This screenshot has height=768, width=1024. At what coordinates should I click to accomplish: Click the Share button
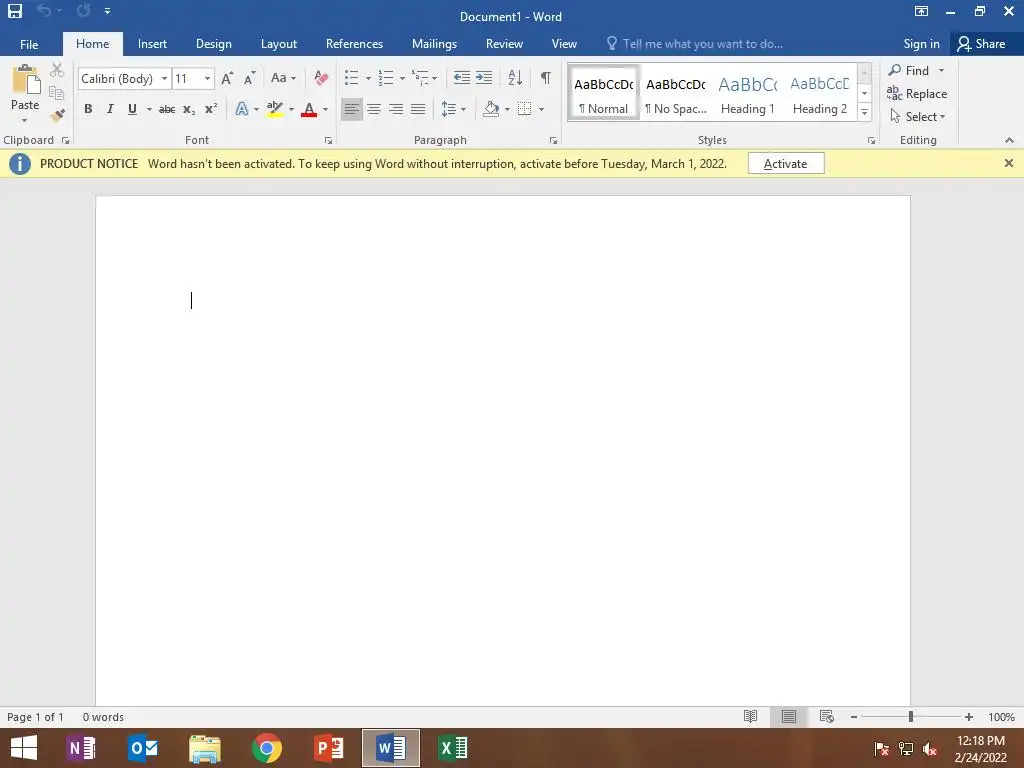click(x=981, y=44)
